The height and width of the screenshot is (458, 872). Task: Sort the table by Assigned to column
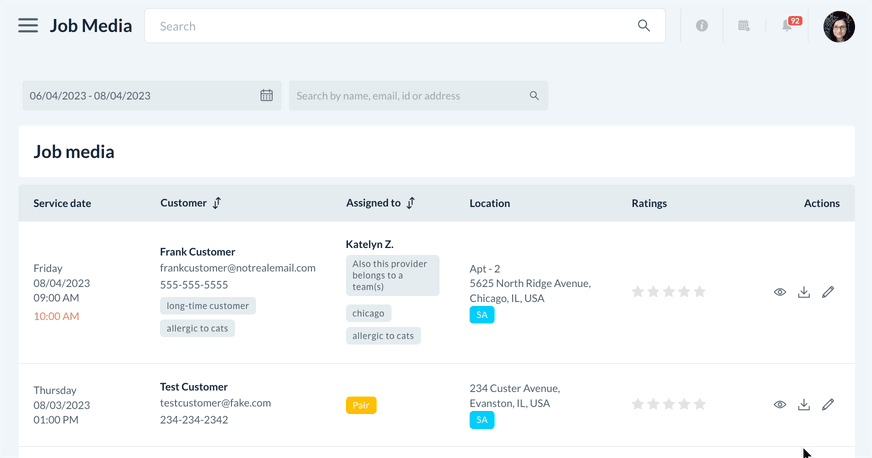click(x=410, y=203)
